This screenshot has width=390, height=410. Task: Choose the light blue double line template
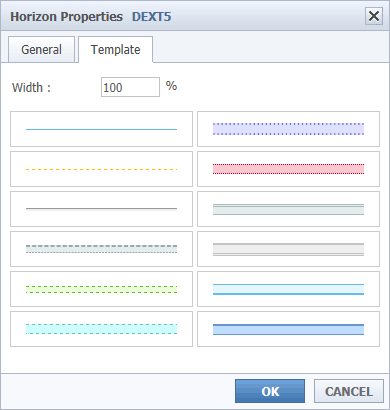click(x=288, y=289)
